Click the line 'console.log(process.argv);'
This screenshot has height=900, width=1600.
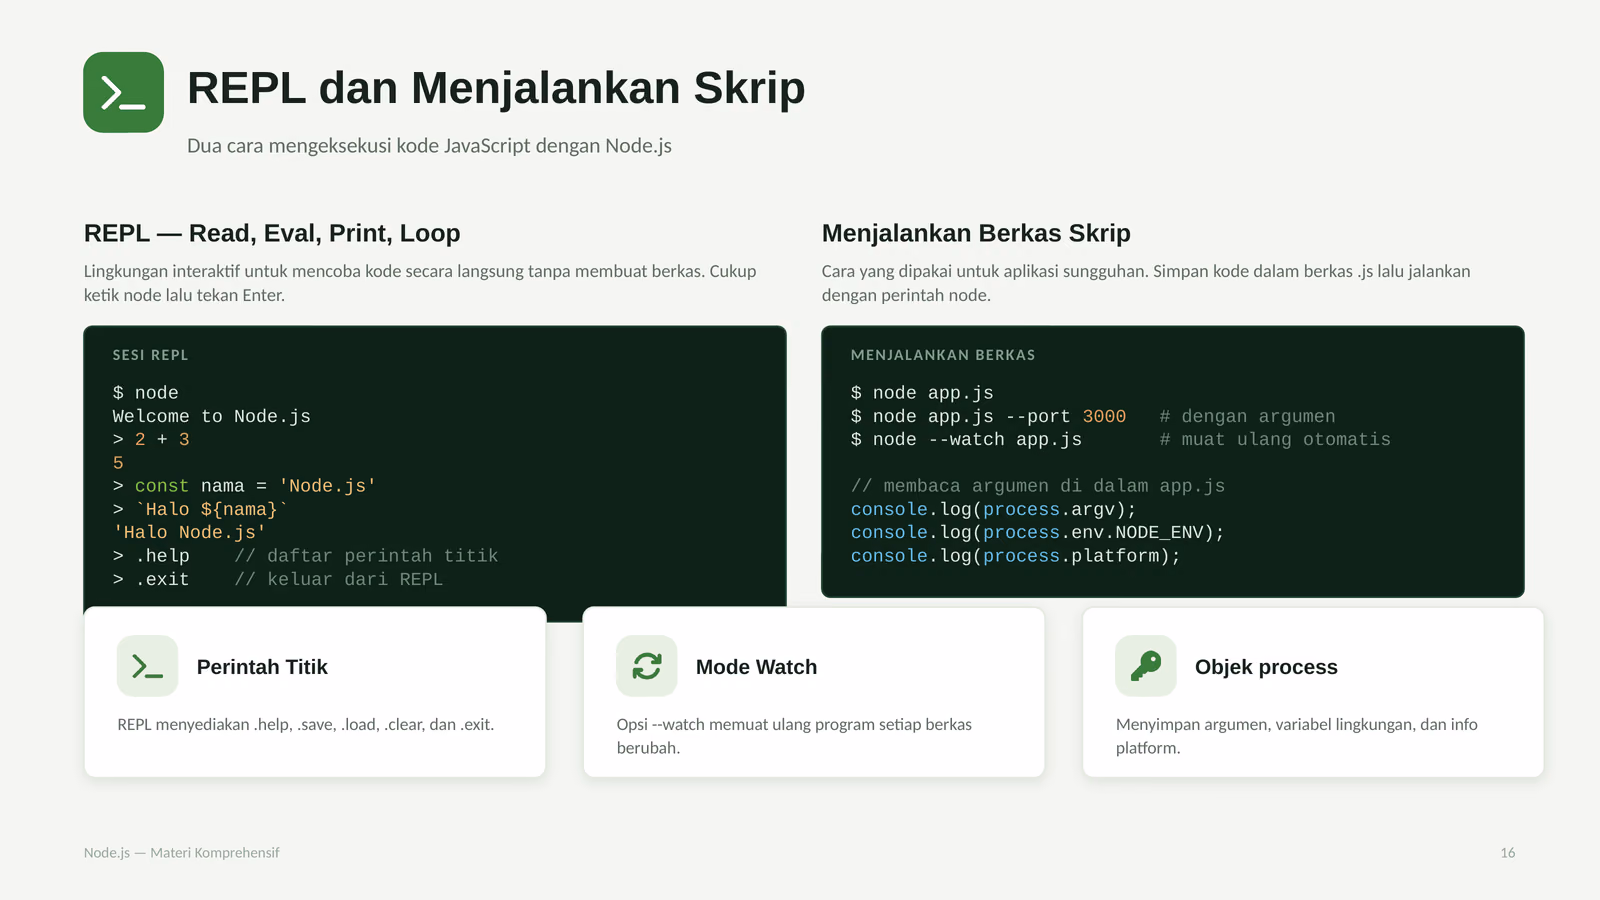994,509
